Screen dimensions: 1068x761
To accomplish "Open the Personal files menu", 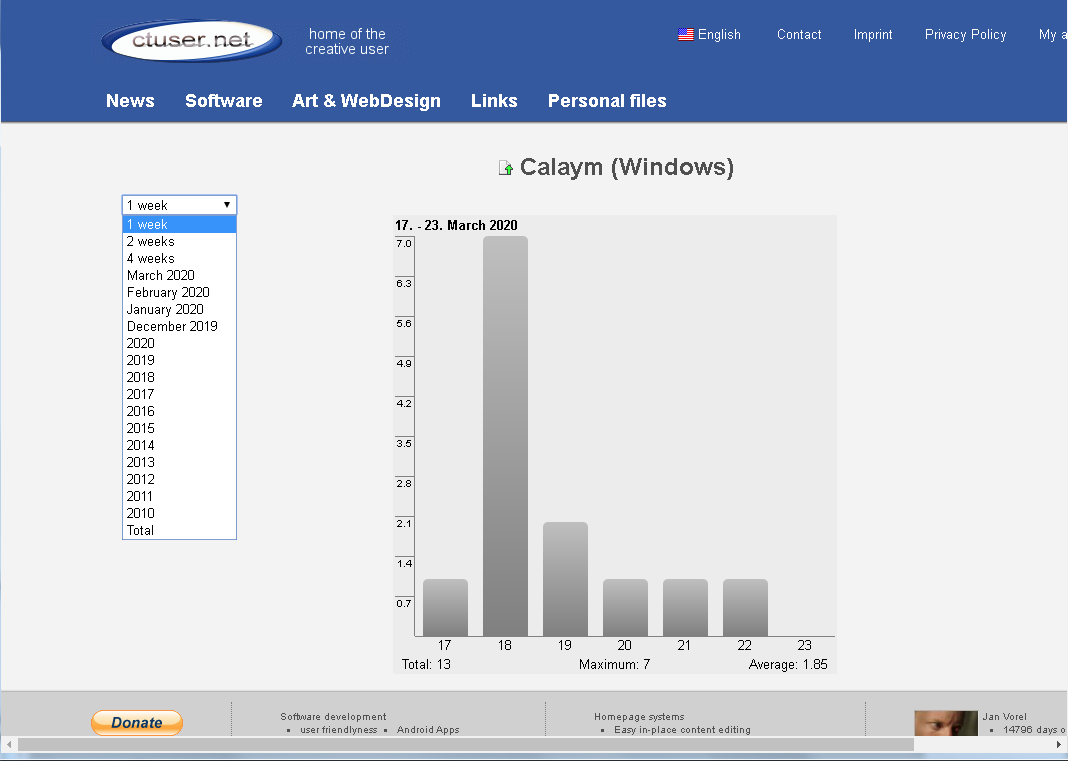I will (606, 101).
